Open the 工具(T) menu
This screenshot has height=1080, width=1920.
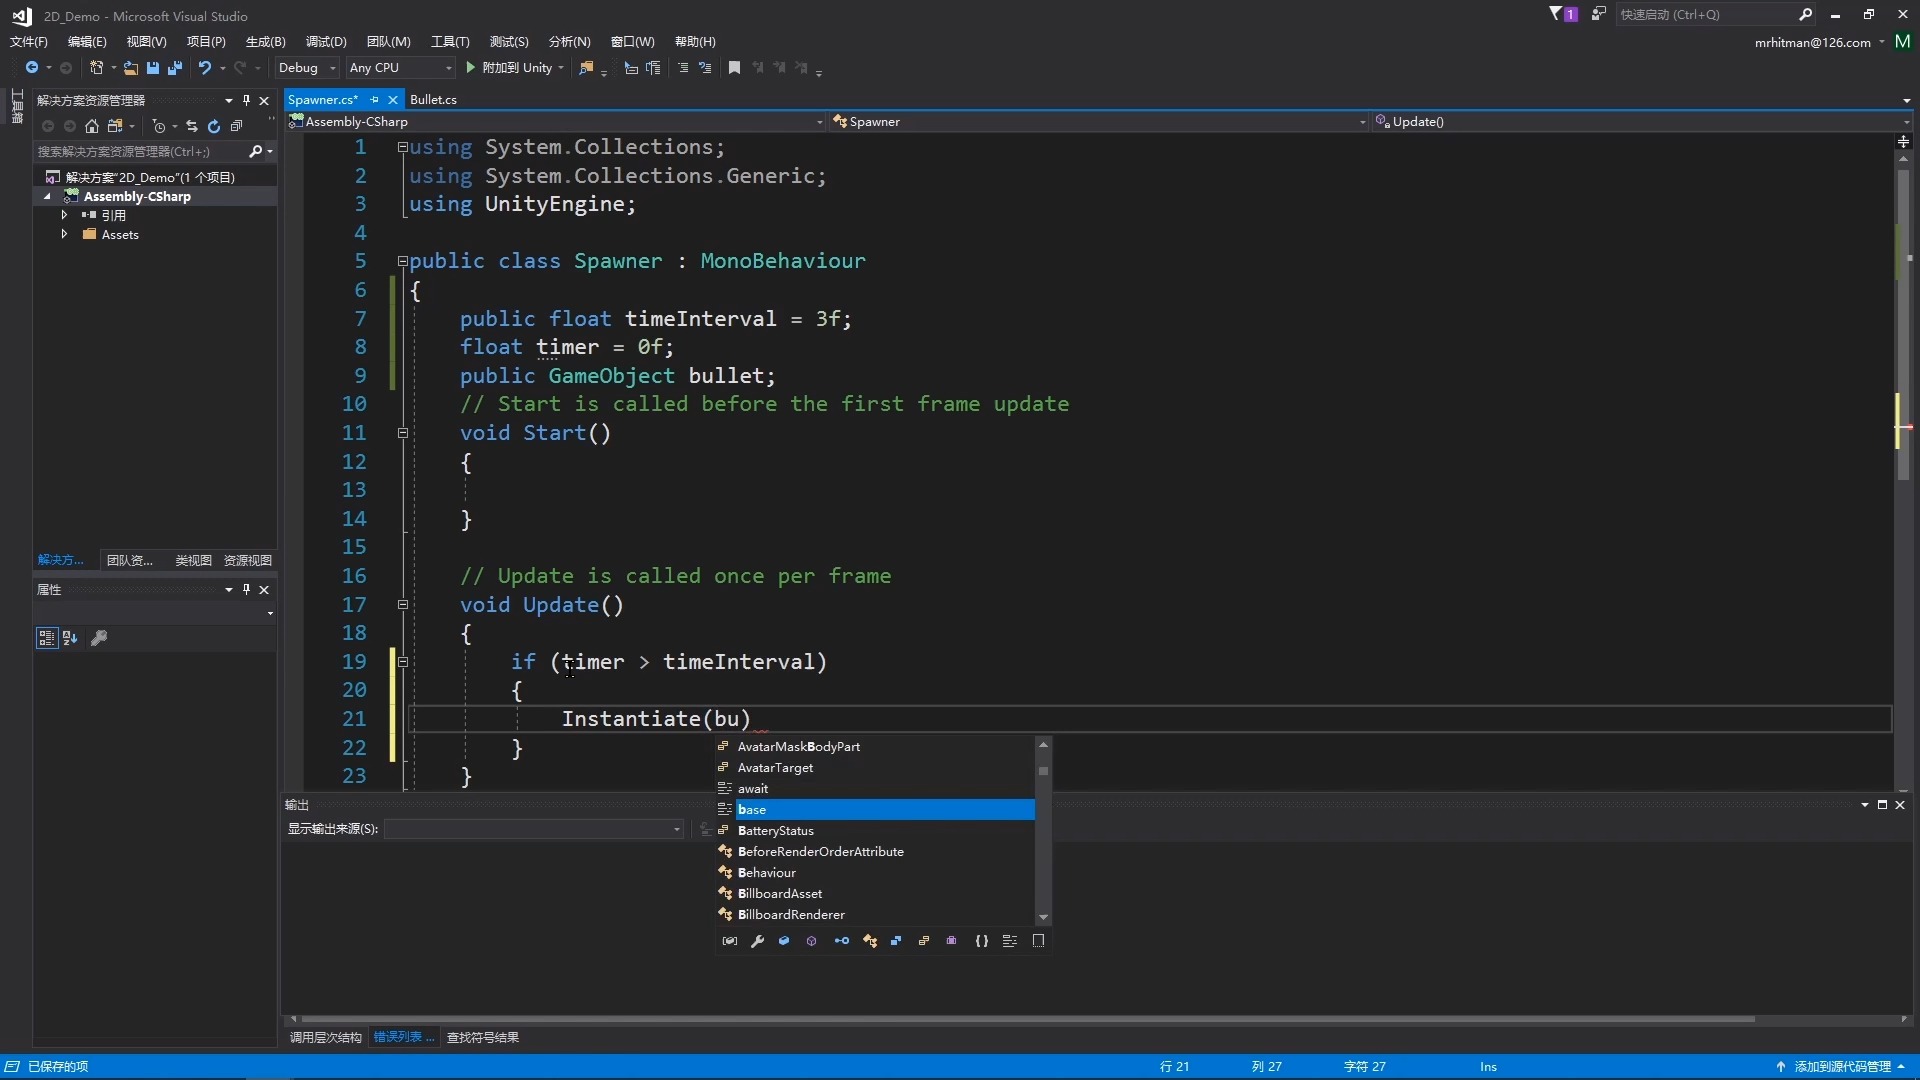pos(450,42)
